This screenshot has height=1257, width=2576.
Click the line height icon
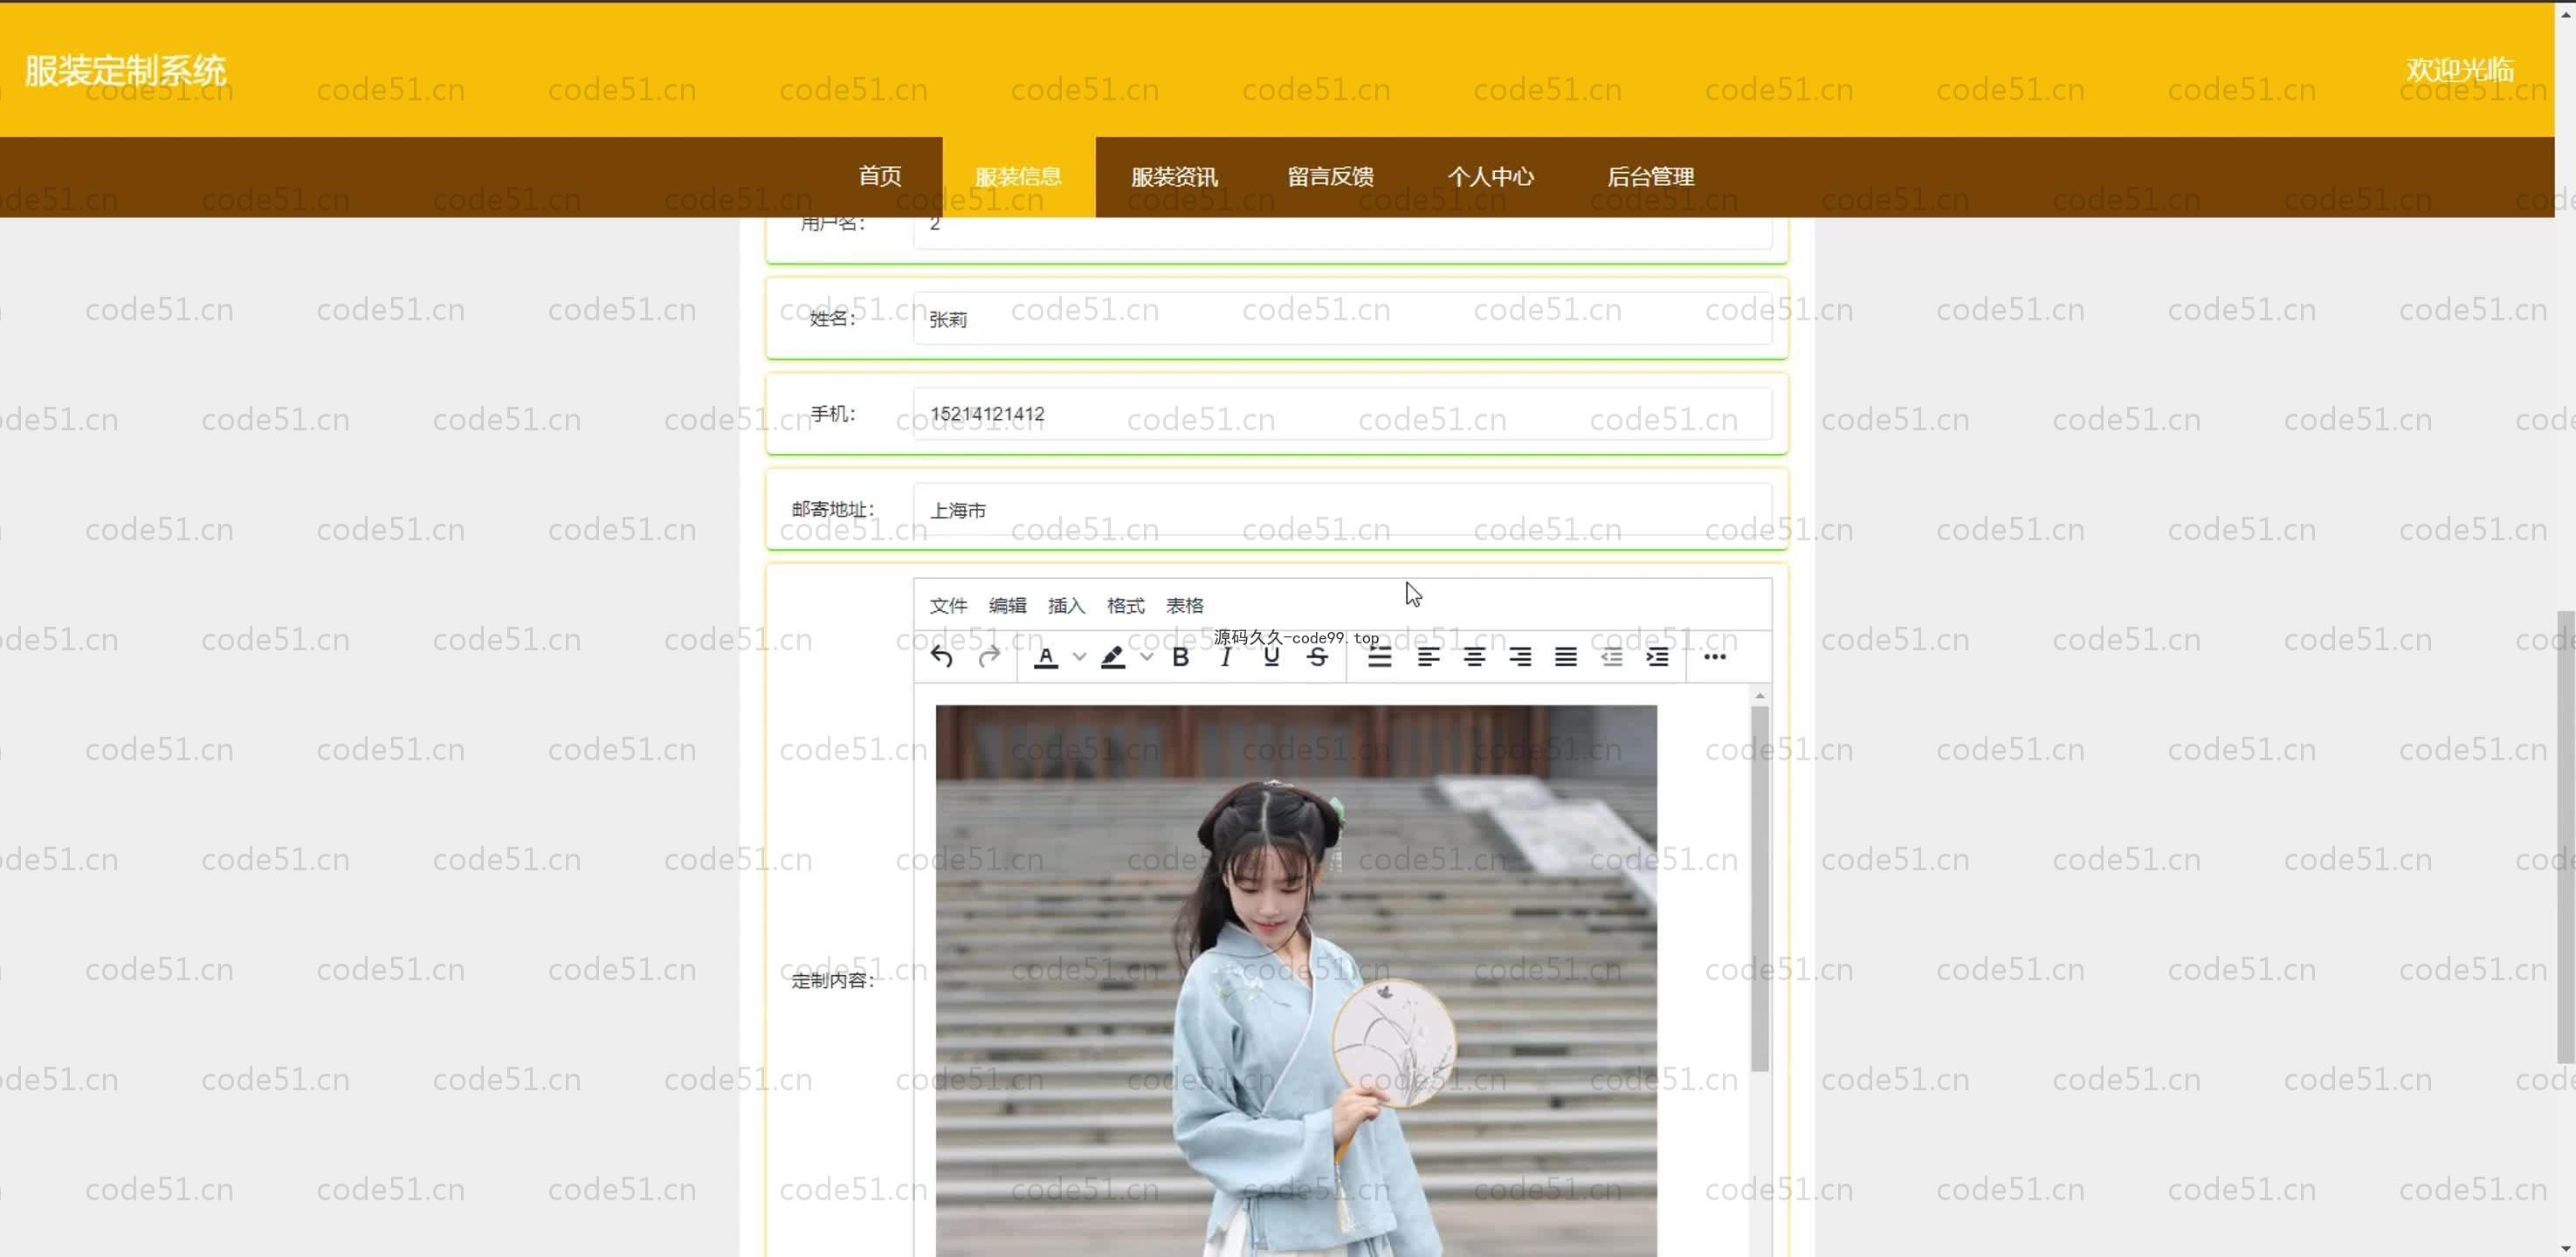[x=1380, y=657]
